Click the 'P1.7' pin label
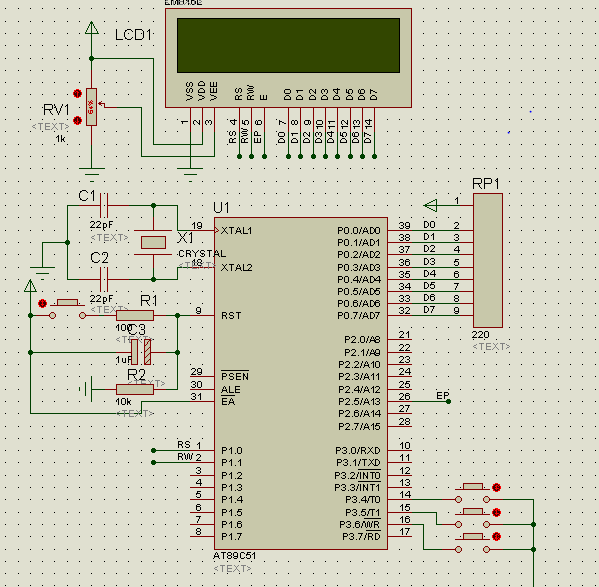 232,537
